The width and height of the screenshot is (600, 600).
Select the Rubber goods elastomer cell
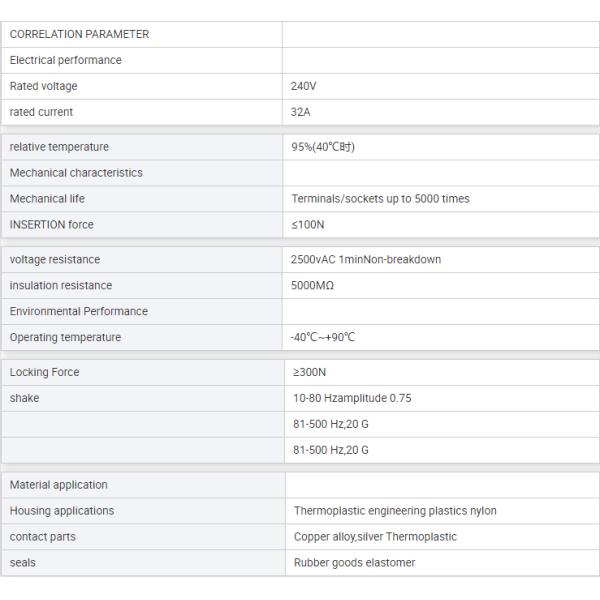point(442,563)
